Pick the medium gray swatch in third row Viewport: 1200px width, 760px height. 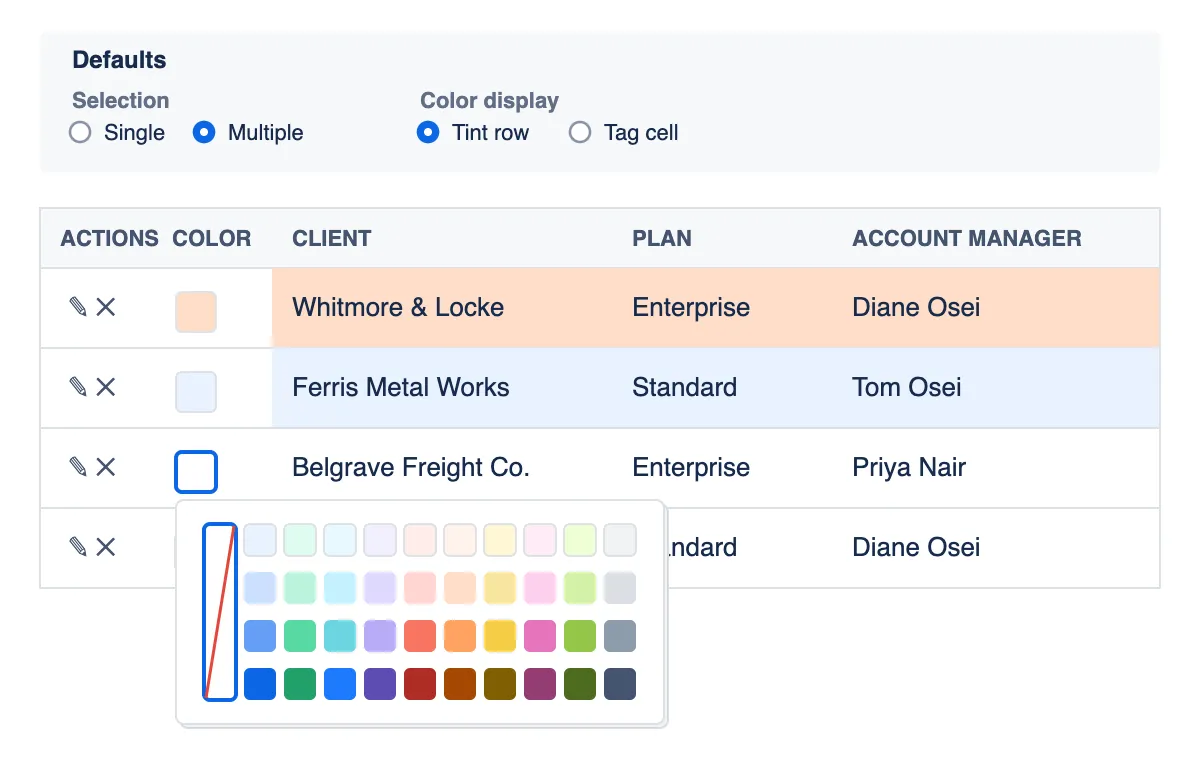620,636
